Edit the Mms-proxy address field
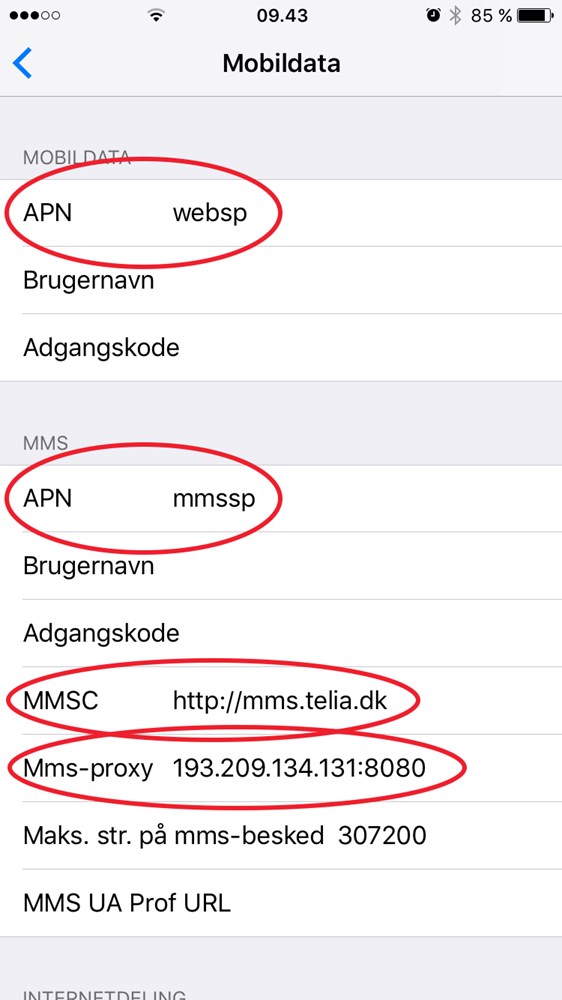562x1000 pixels. coord(281,768)
